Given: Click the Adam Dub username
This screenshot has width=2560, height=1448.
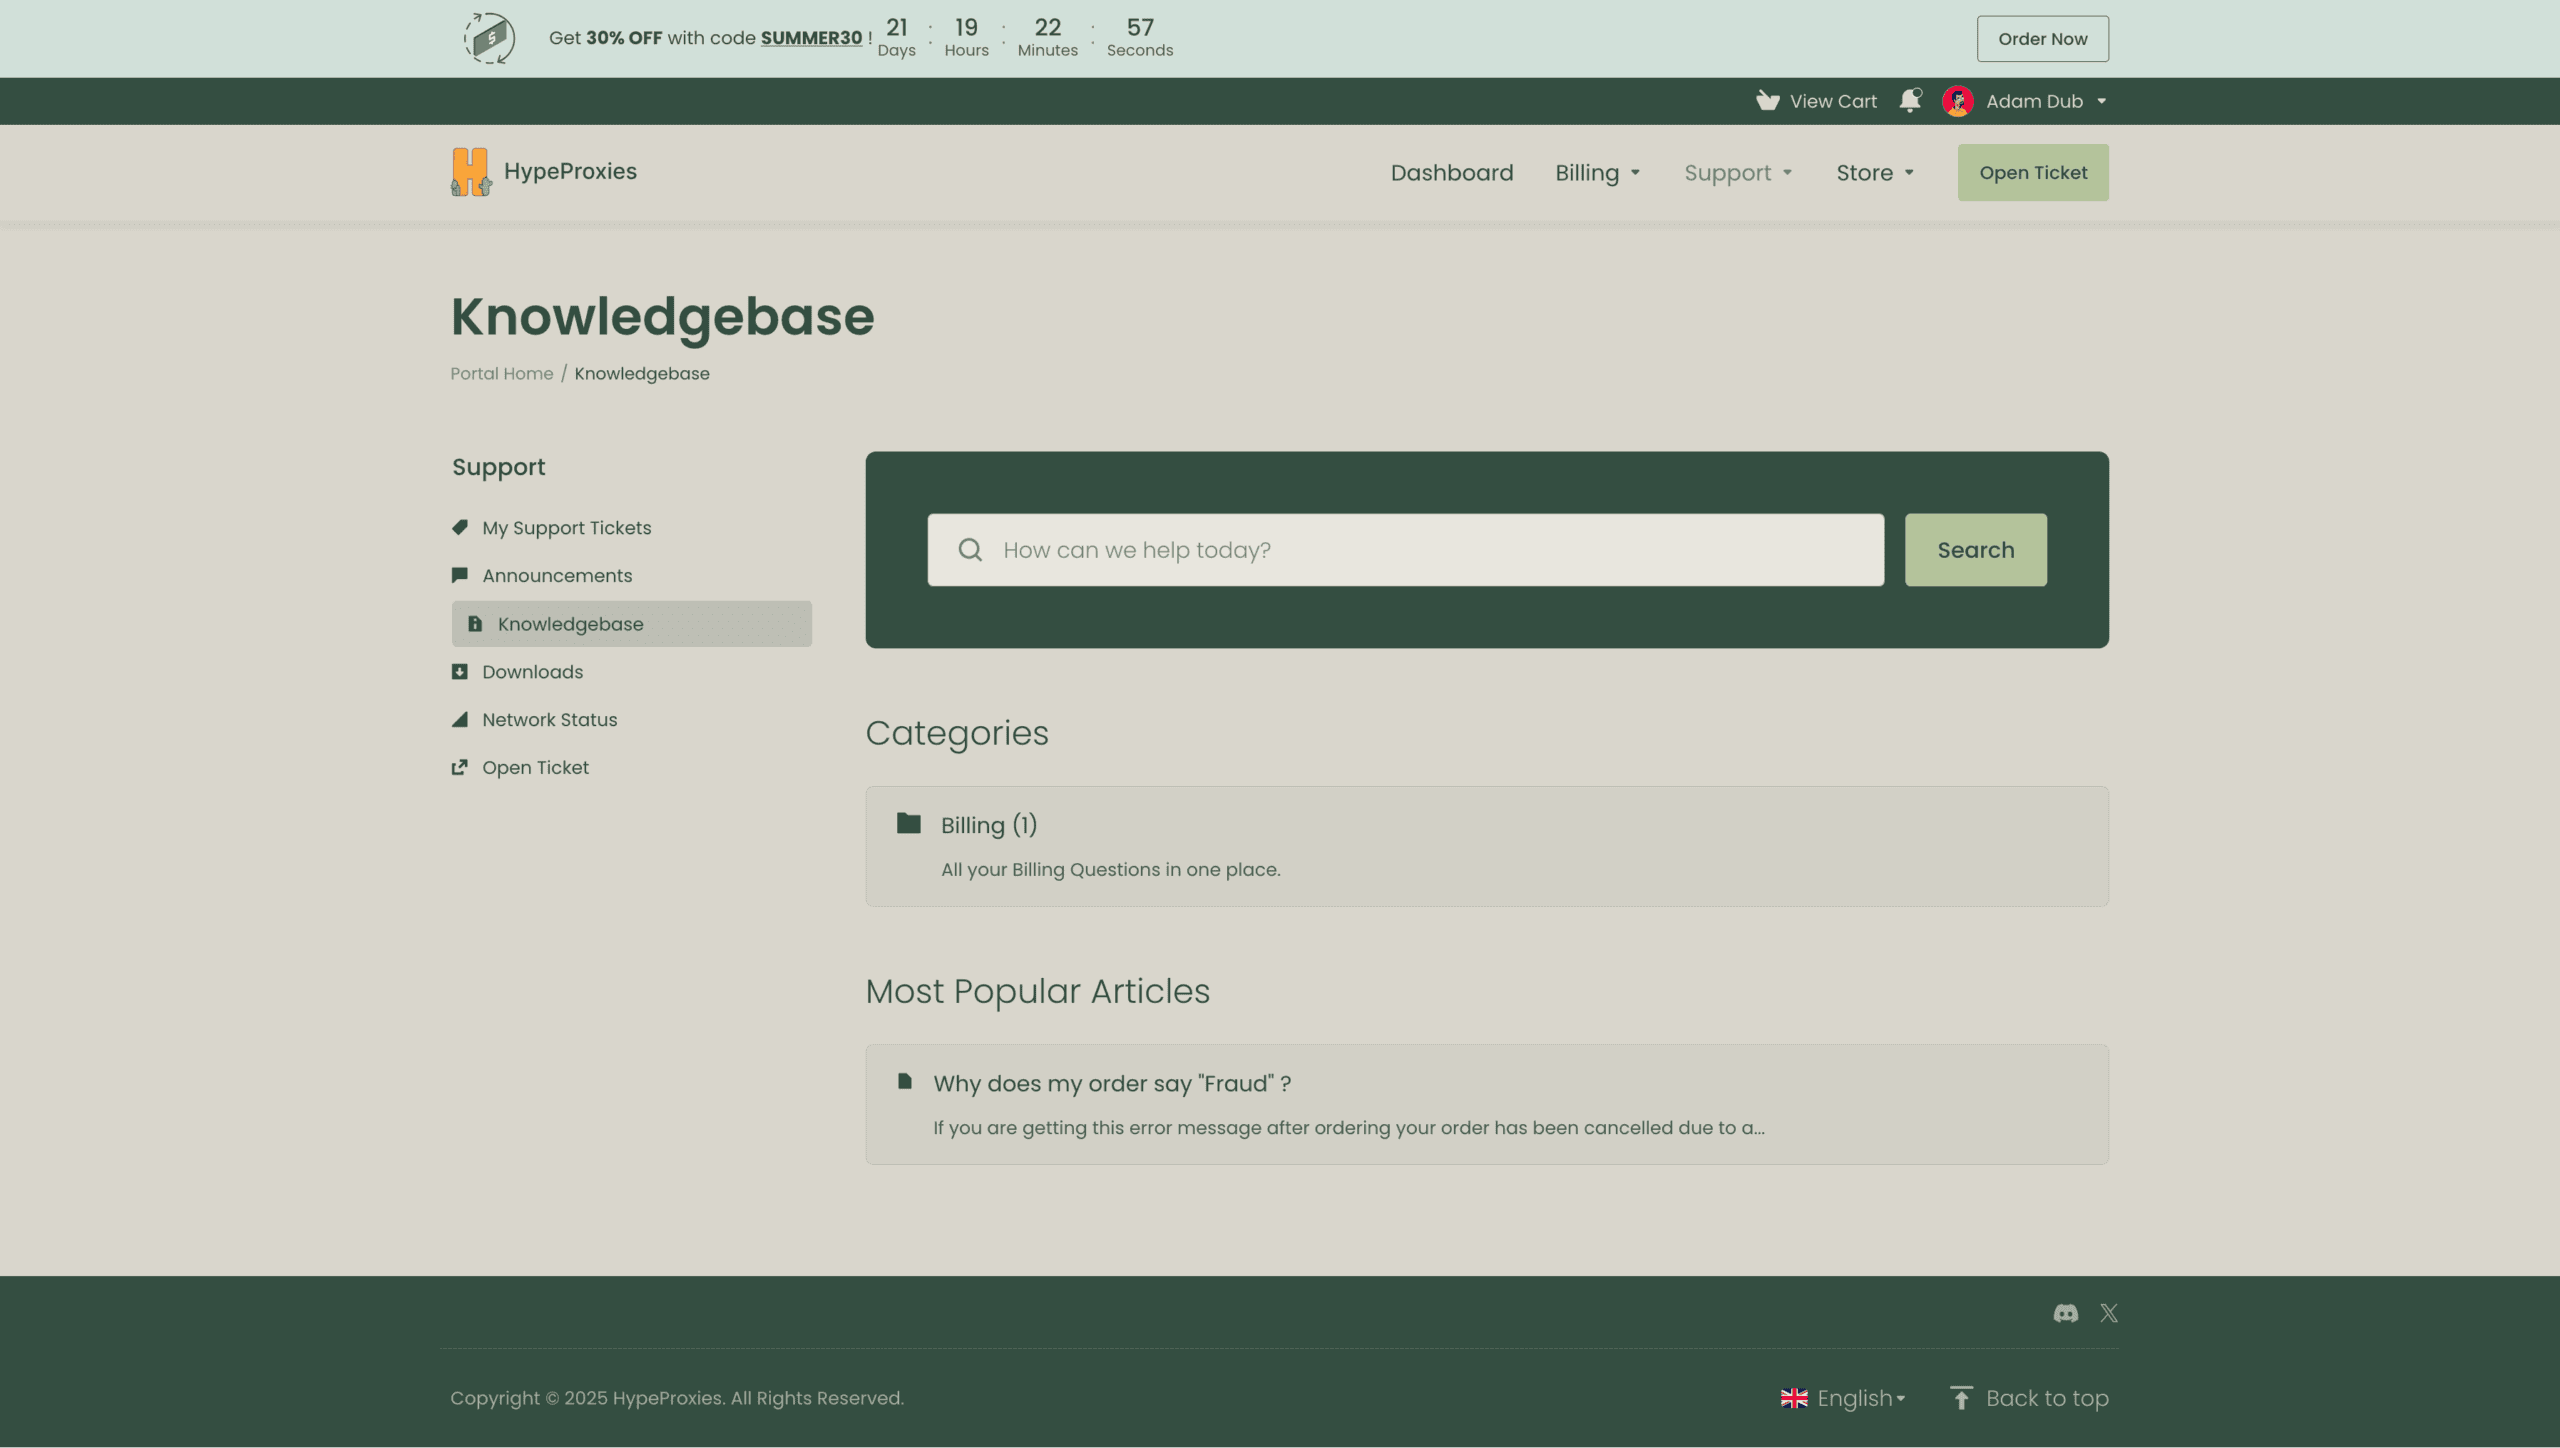Looking at the screenshot, I should [2034, 101].
